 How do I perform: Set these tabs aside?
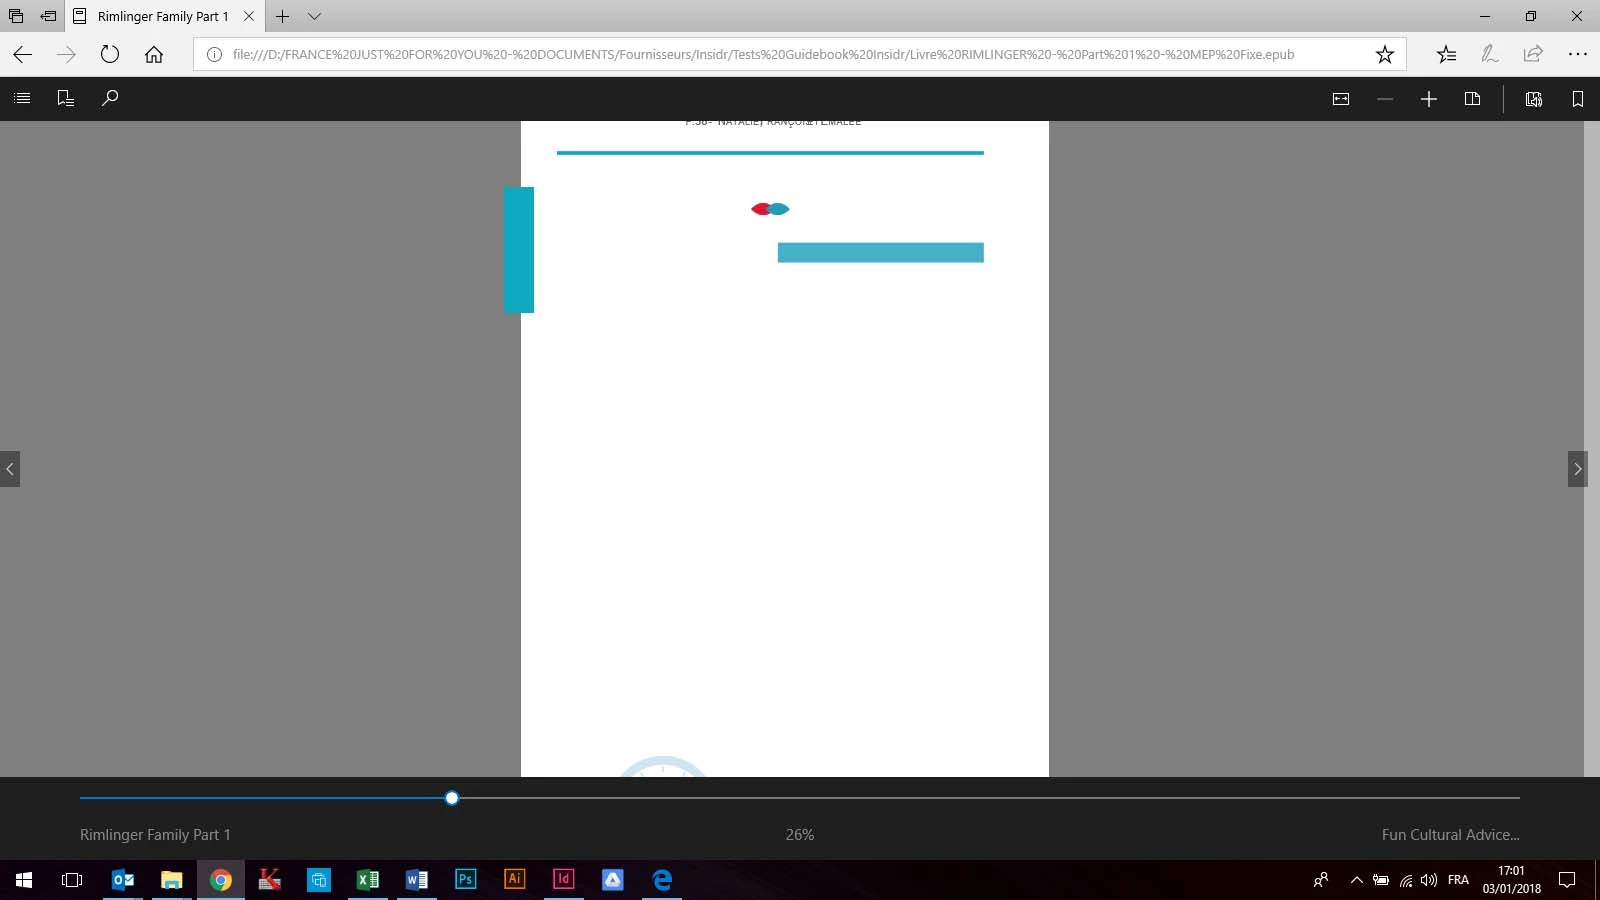48,16
